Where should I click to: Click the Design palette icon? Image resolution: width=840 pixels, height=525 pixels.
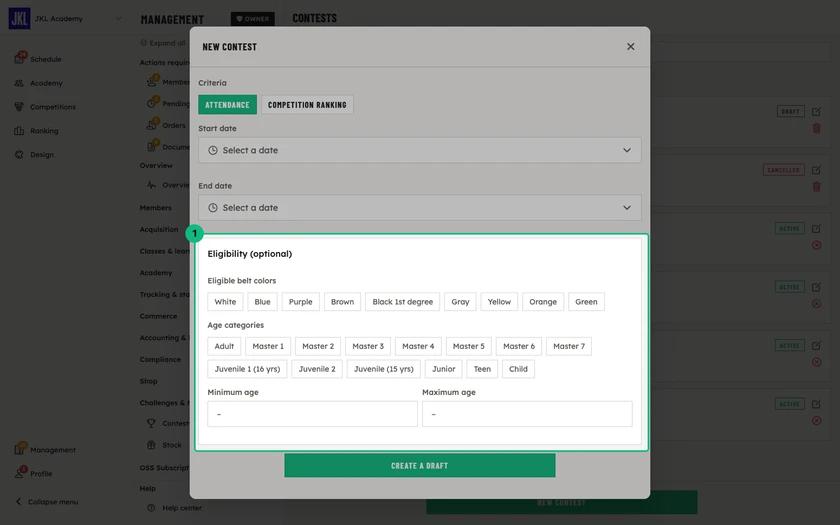click(19, 154)
